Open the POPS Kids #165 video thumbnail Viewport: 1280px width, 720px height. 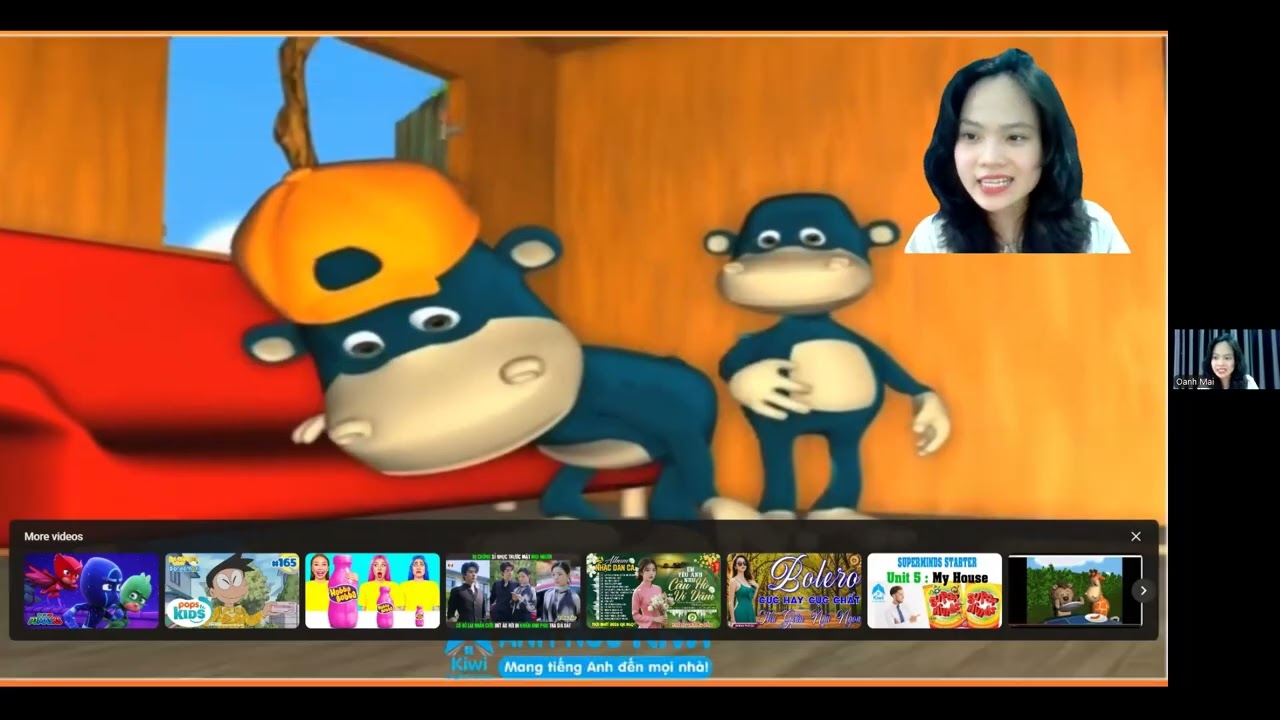[232, 591]
